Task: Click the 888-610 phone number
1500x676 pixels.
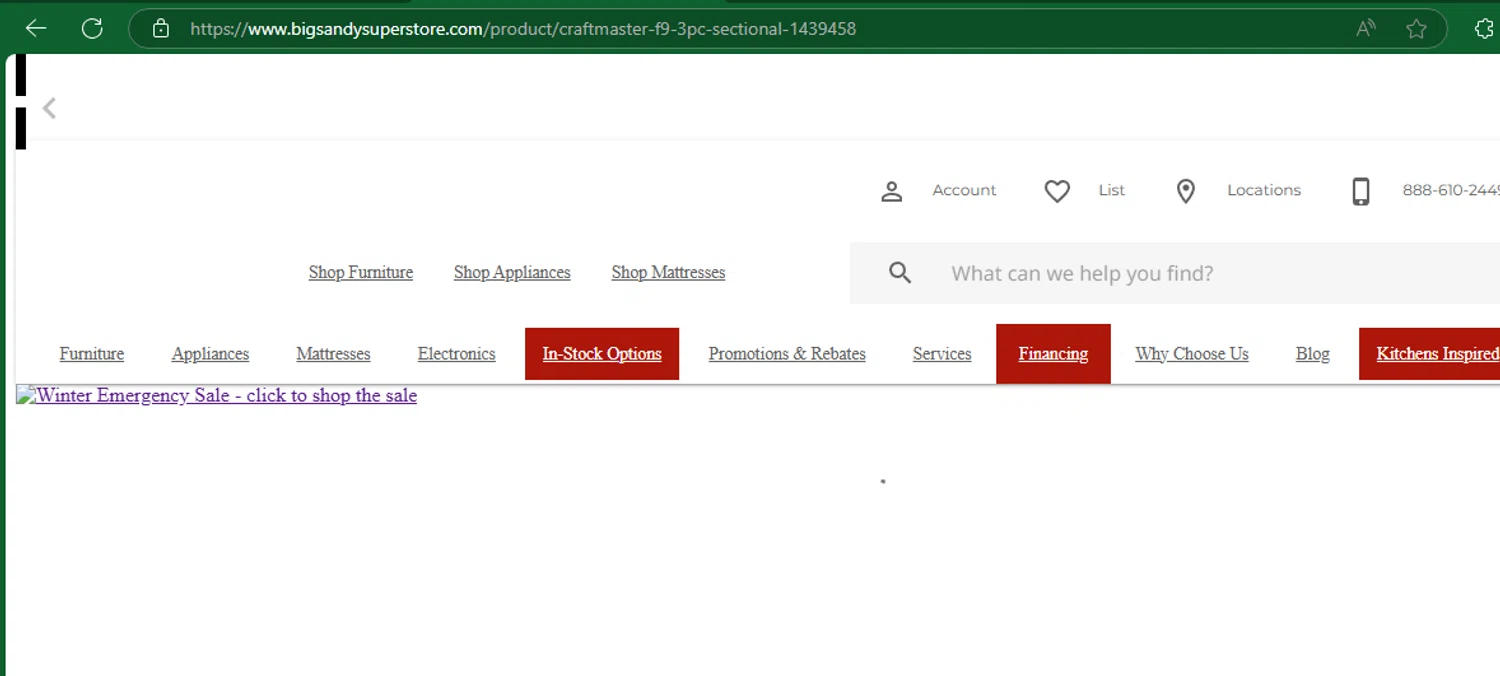Action: click(x=1450, y=190)
